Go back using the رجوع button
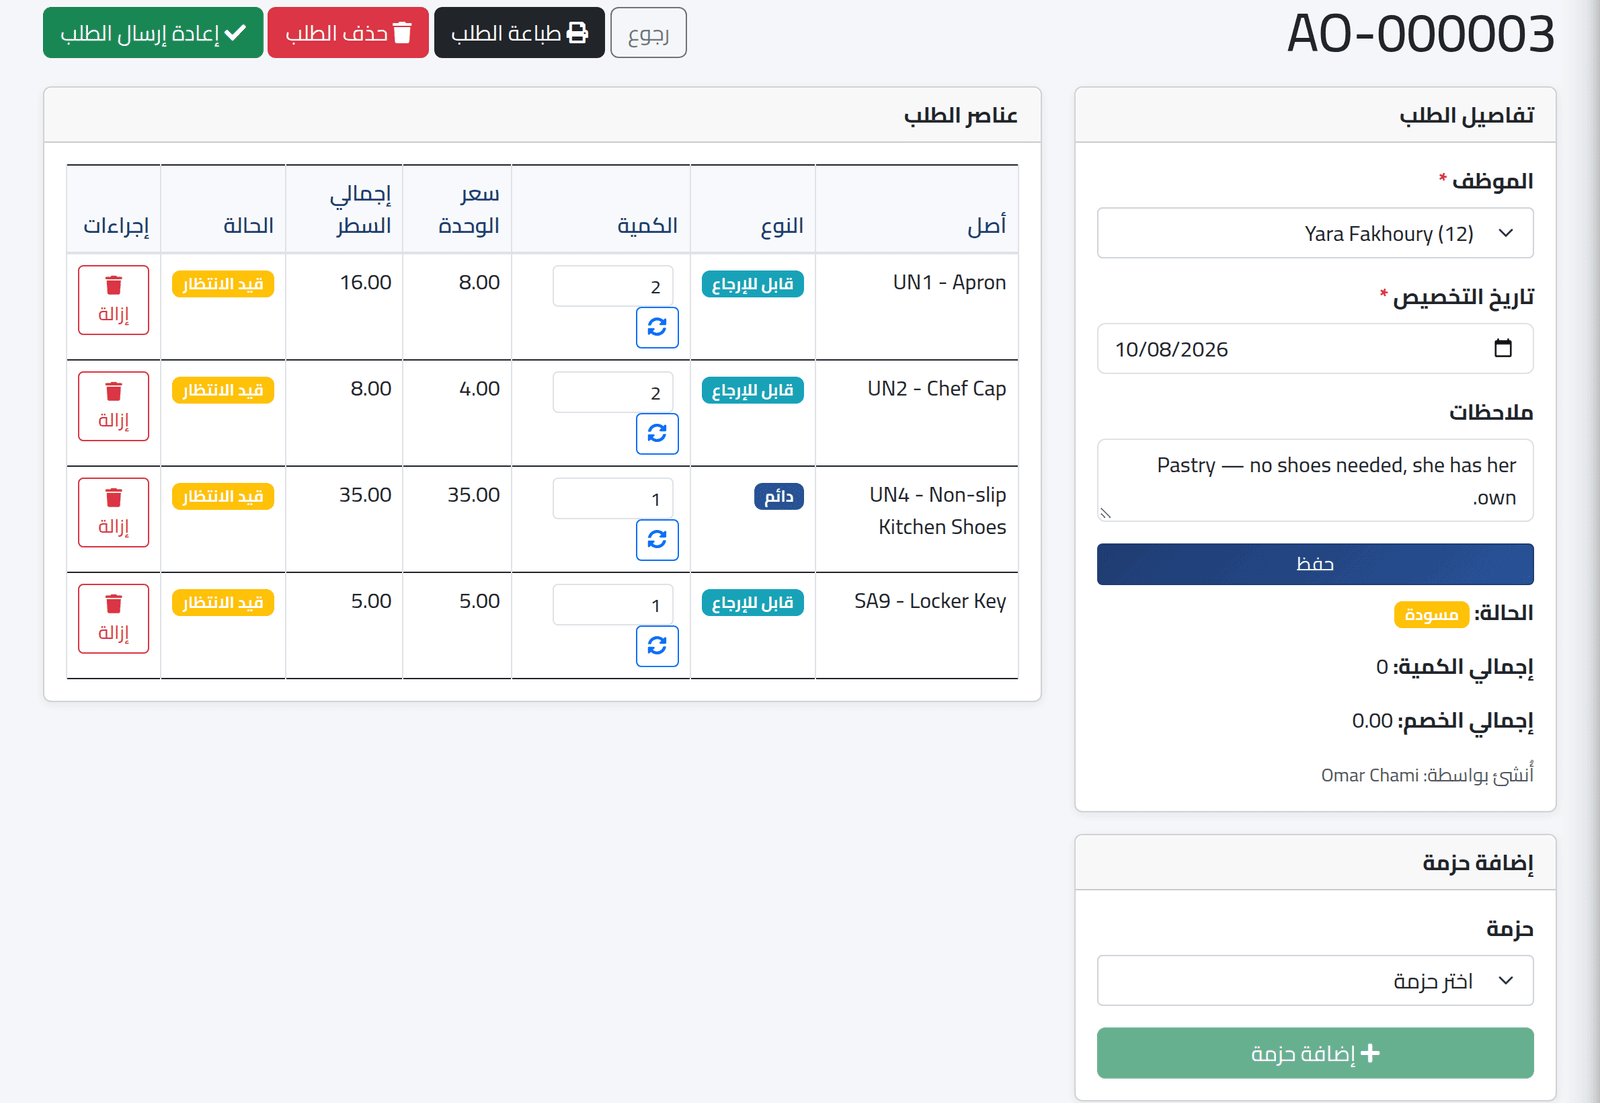1600x1103 pixels. coord(648,33)
